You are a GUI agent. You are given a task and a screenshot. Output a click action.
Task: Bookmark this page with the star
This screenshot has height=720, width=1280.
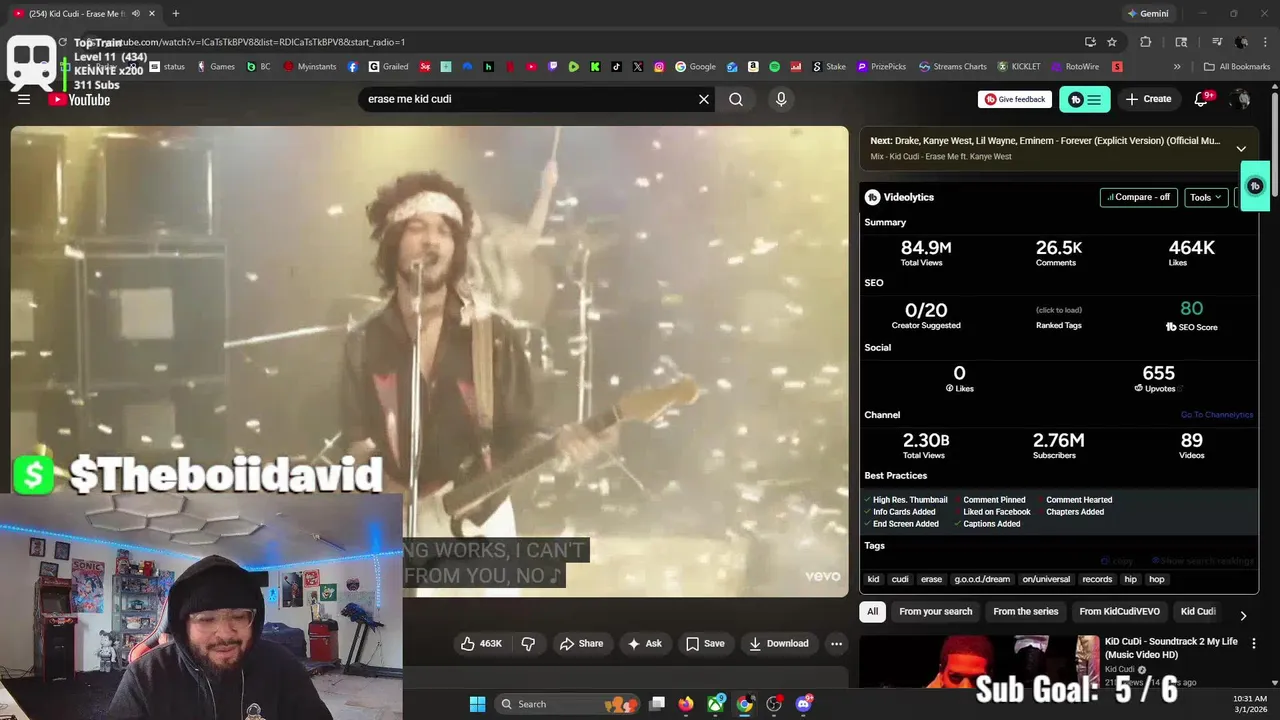click(x=1112, y=42)
